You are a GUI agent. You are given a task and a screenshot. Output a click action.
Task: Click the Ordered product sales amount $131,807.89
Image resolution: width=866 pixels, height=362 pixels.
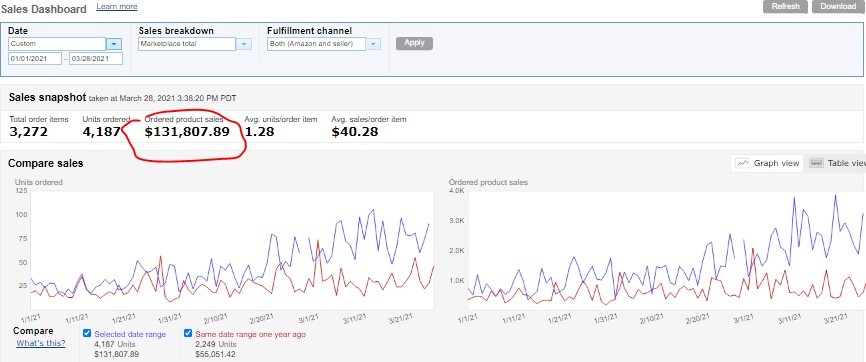click(x=187, y=132)
